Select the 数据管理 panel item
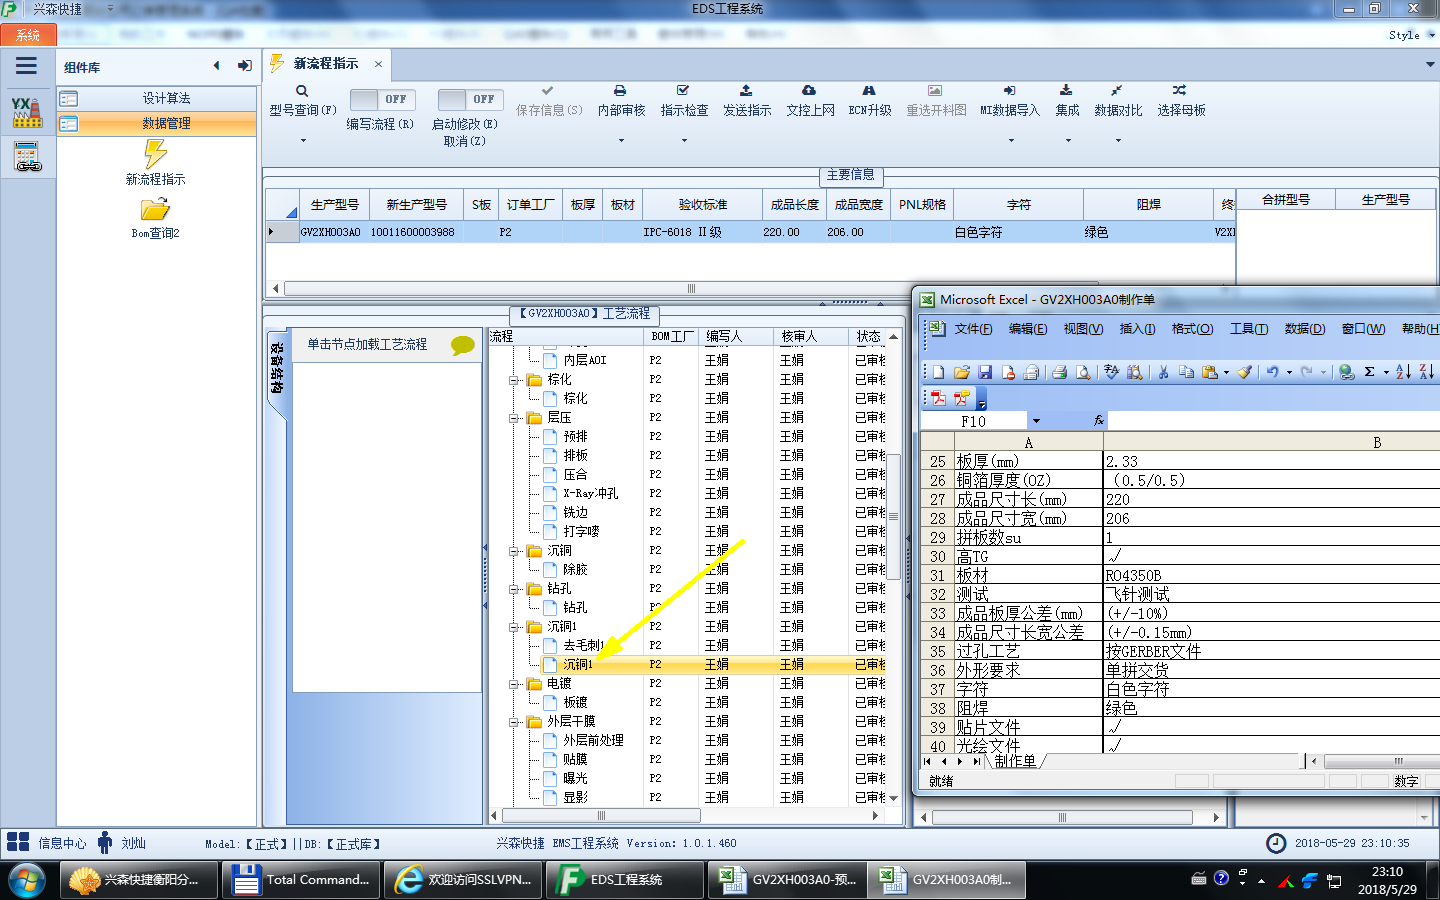1440x900 pixels. point(157,123)
